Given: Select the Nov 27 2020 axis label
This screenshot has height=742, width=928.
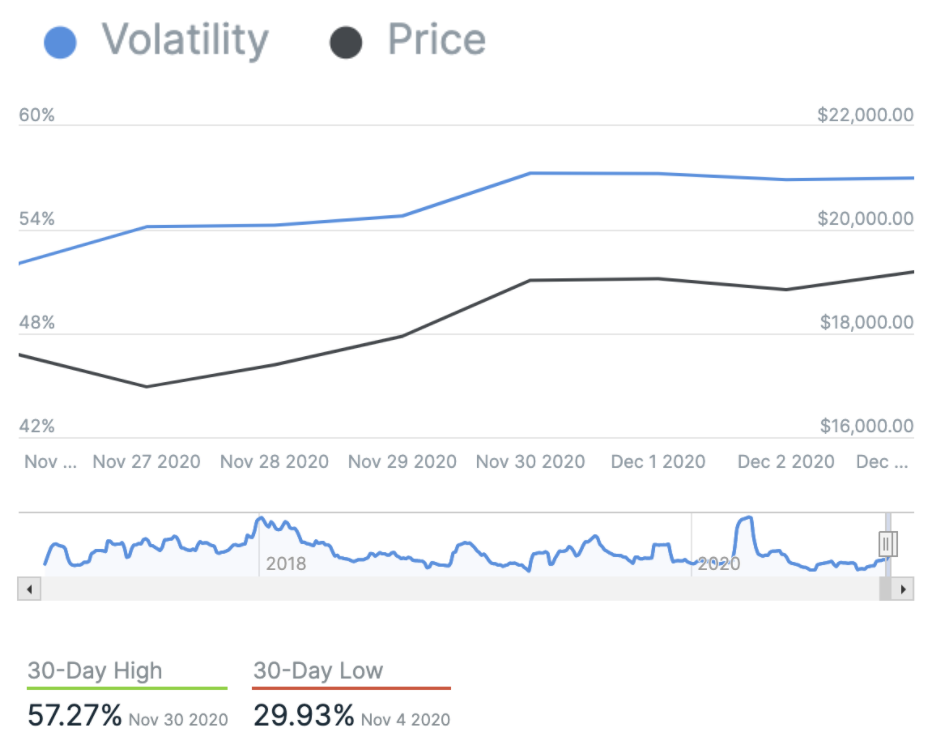Looking at the screenshot, I should [146, 462].
